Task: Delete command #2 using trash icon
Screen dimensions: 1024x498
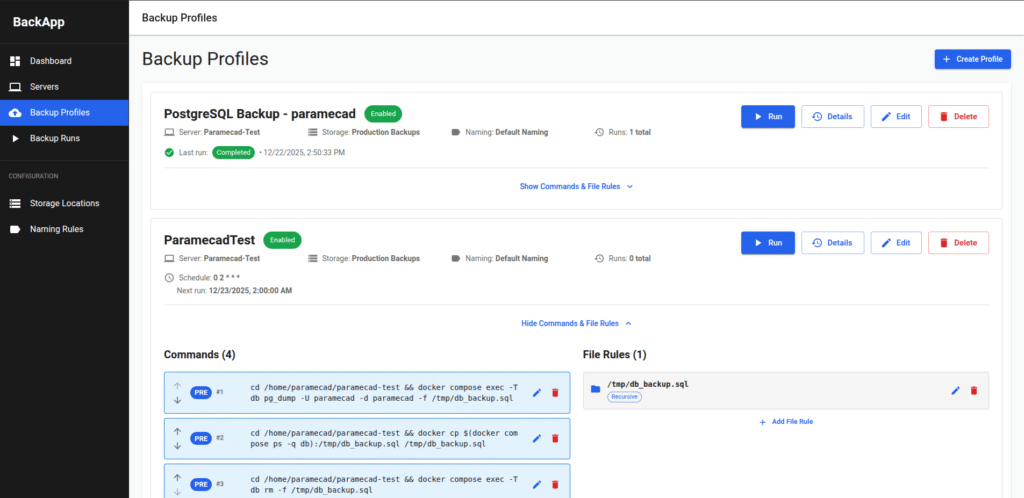Action: [555, 438]
